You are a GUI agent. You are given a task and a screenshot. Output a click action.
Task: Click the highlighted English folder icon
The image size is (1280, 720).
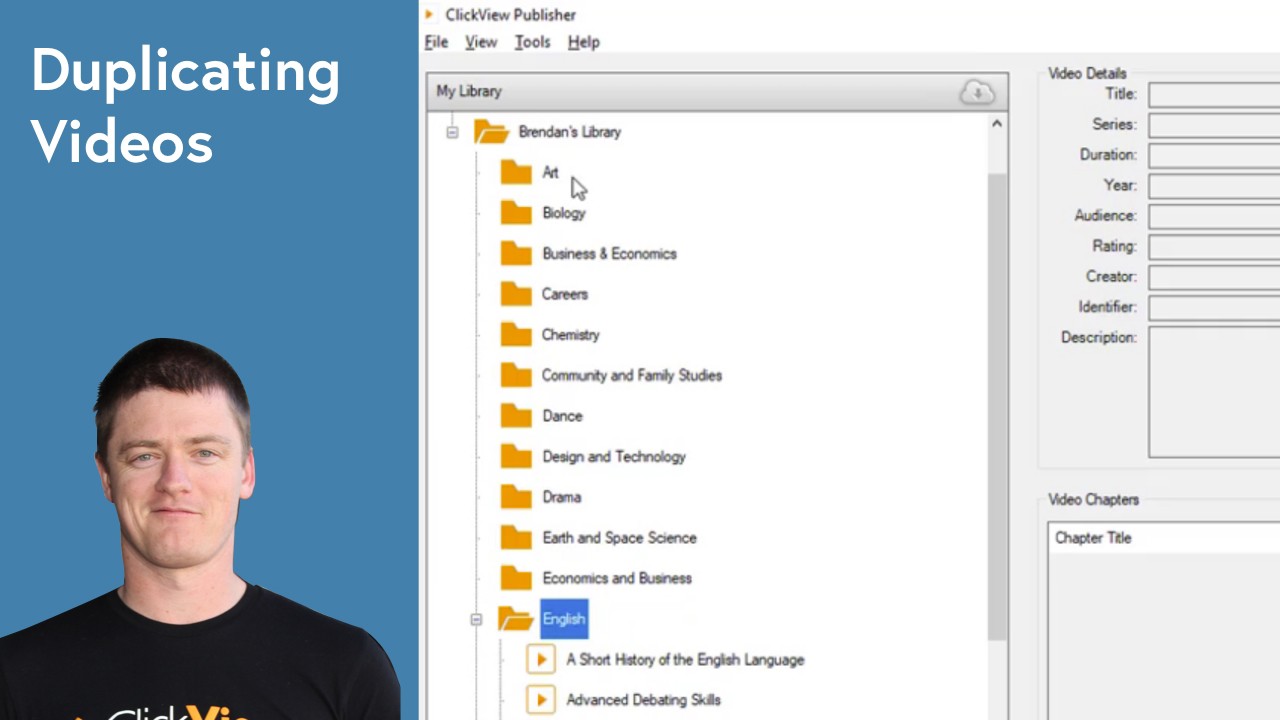(x=515, y=618)
